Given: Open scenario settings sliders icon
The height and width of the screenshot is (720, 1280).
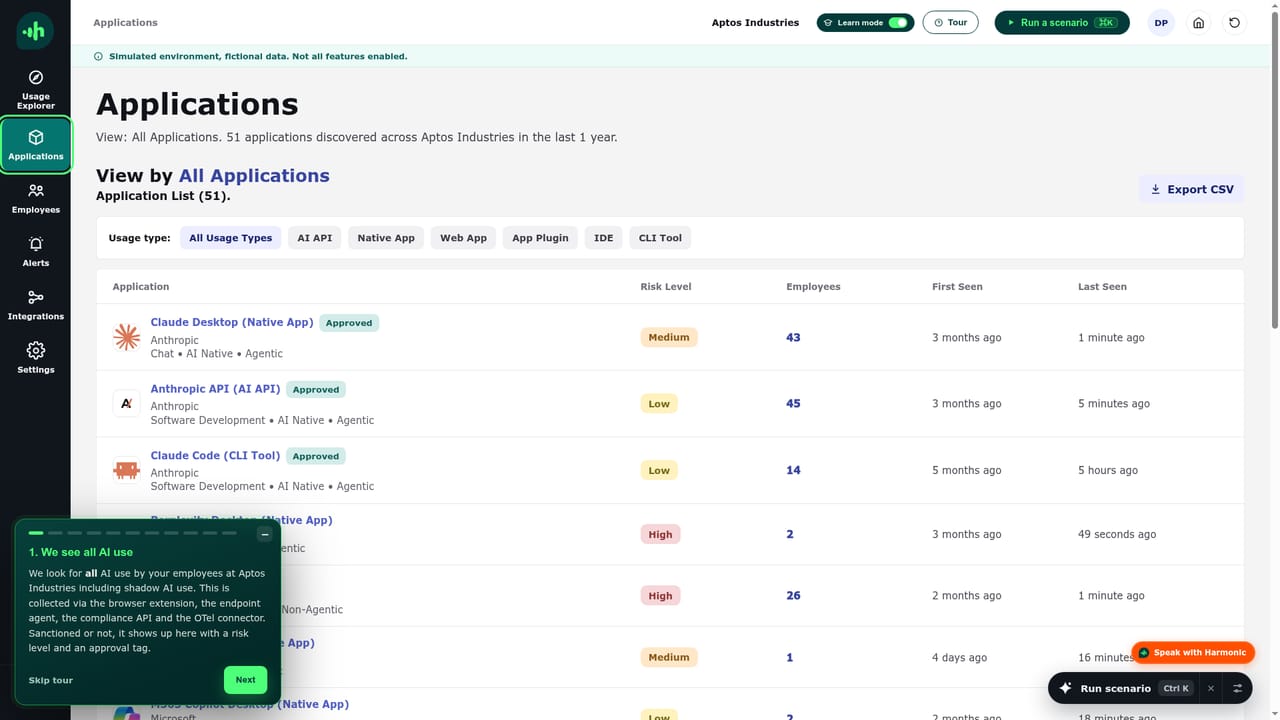Looking at the screenshot, I should (1237, 688).
